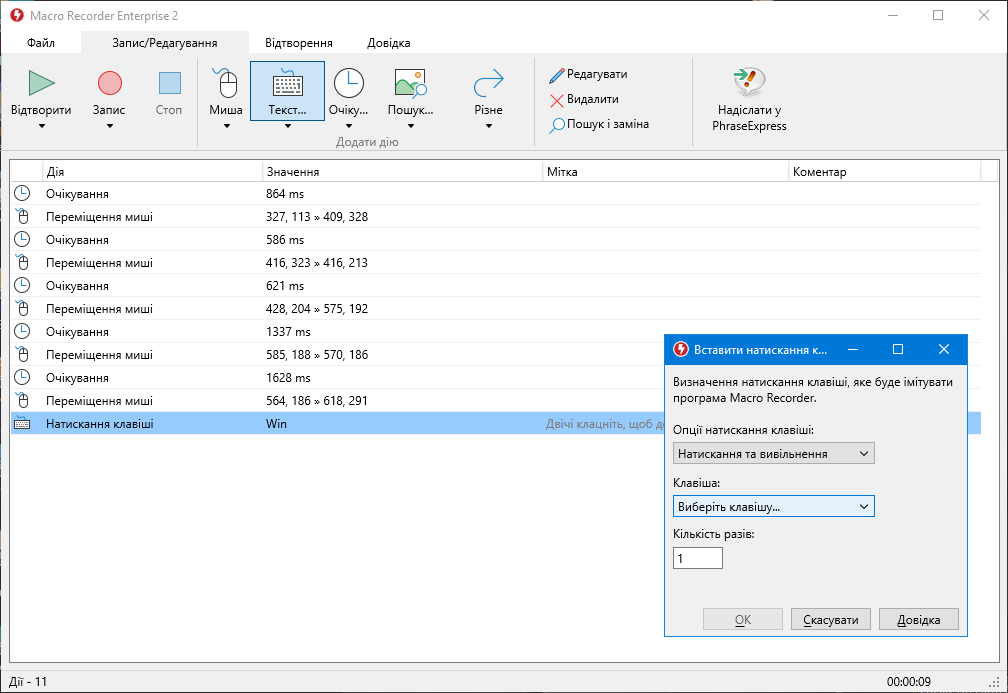
Task: Click the clock icon of the 864 ms row
Action: point(22,193)
